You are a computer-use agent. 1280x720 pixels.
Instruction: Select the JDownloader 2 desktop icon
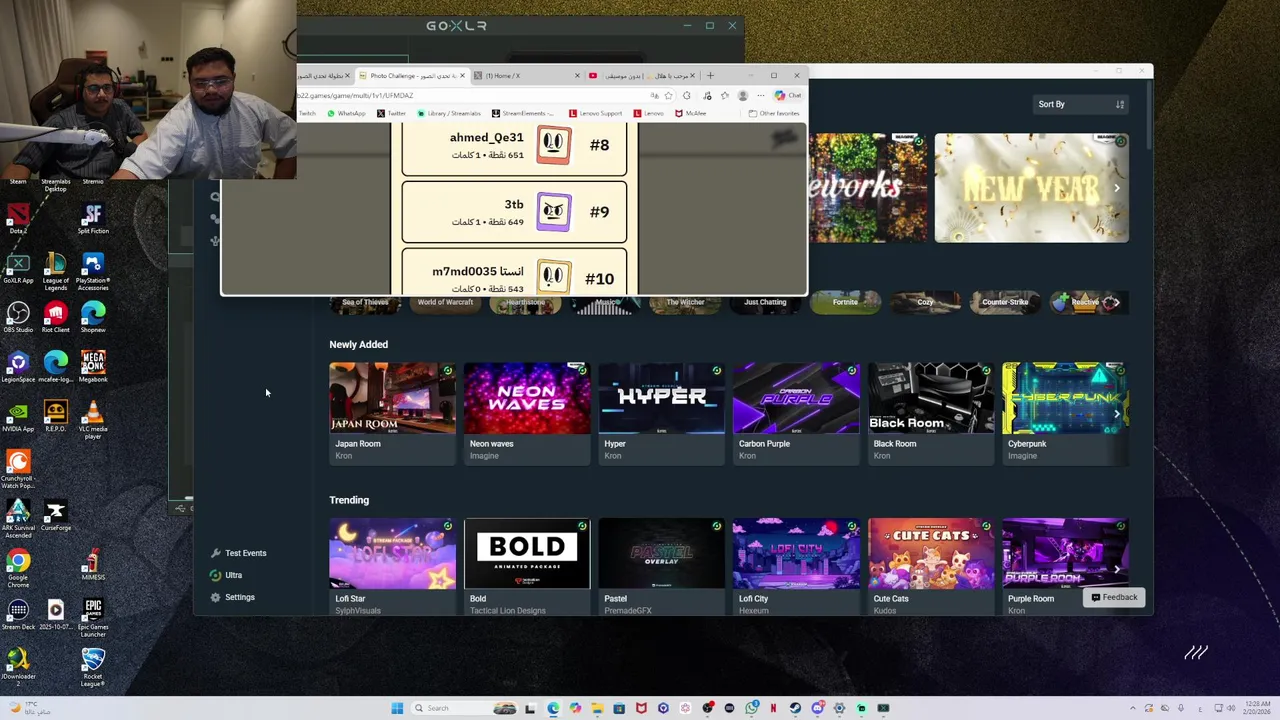click(18, 667)
